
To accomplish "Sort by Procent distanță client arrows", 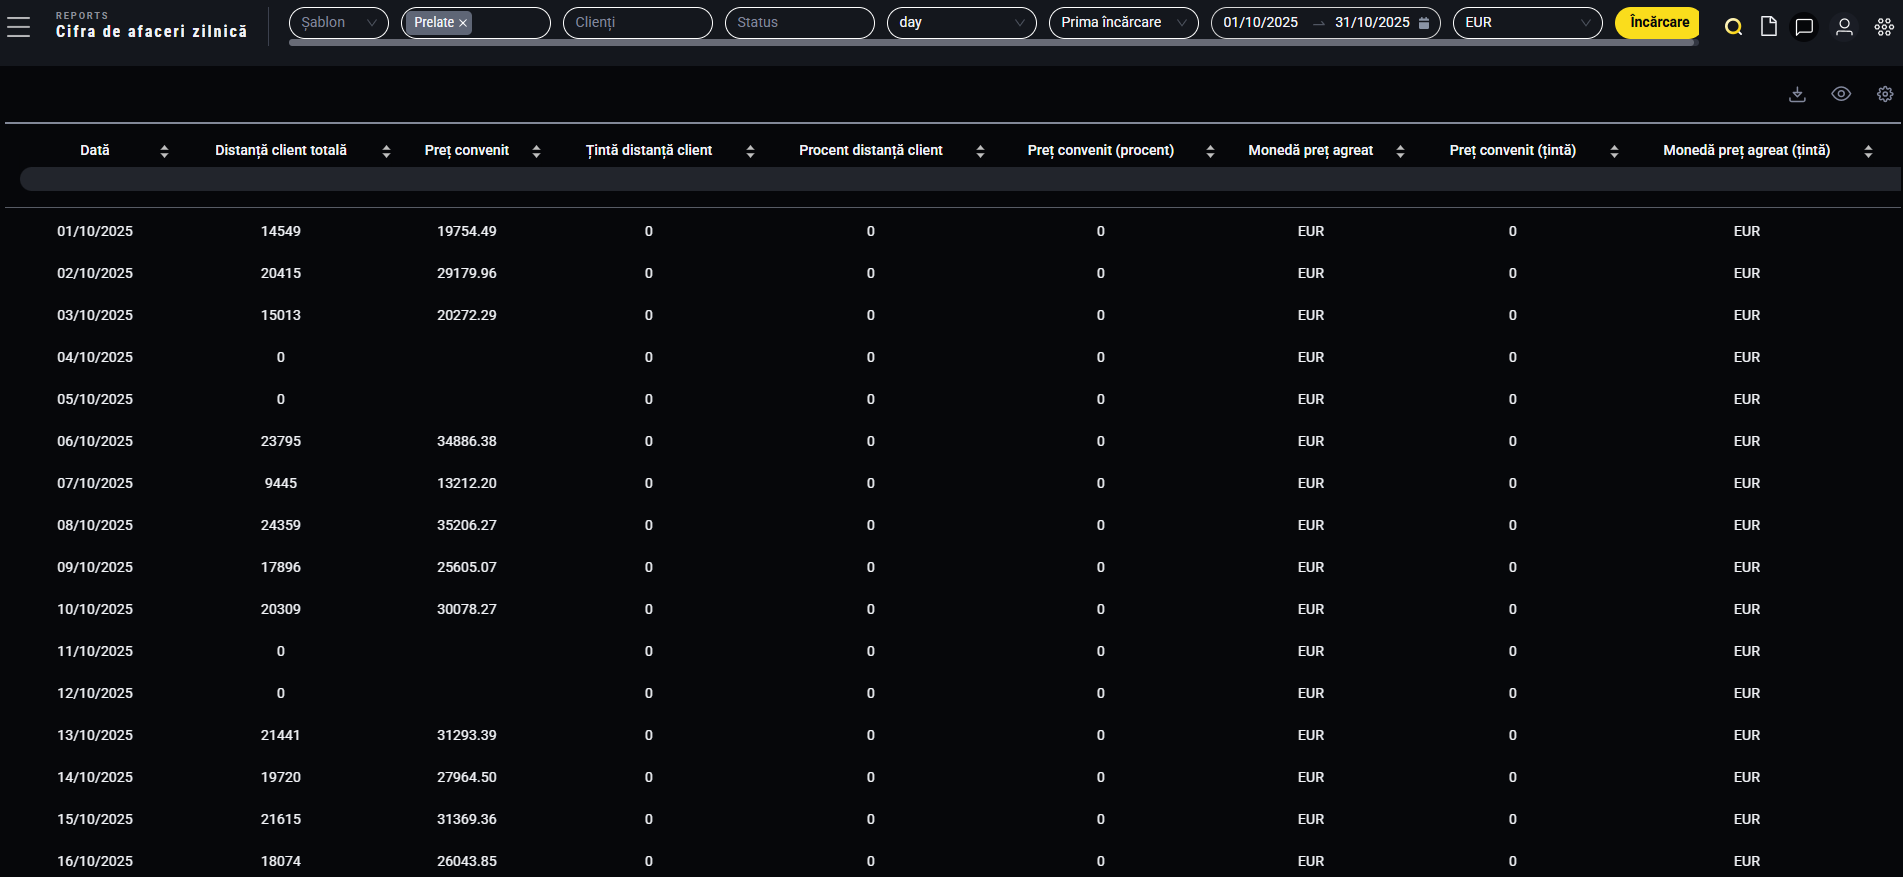I will tap(980, 151).
